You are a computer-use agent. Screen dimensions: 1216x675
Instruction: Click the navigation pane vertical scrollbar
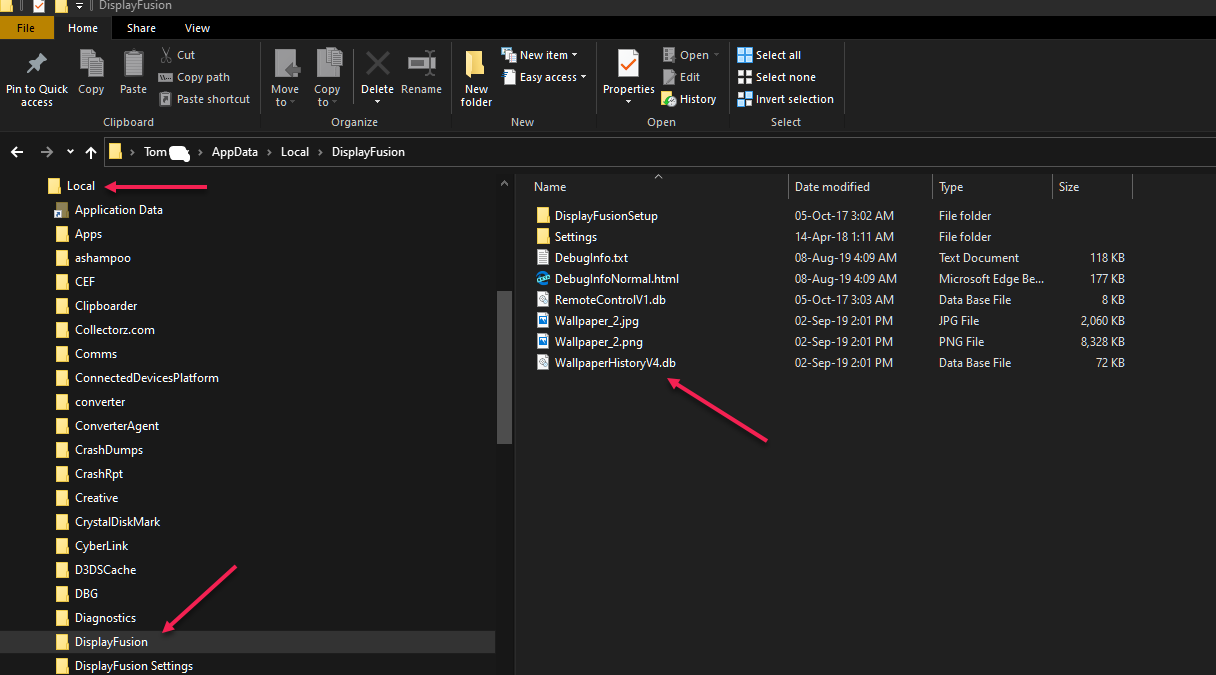(504, 366)
